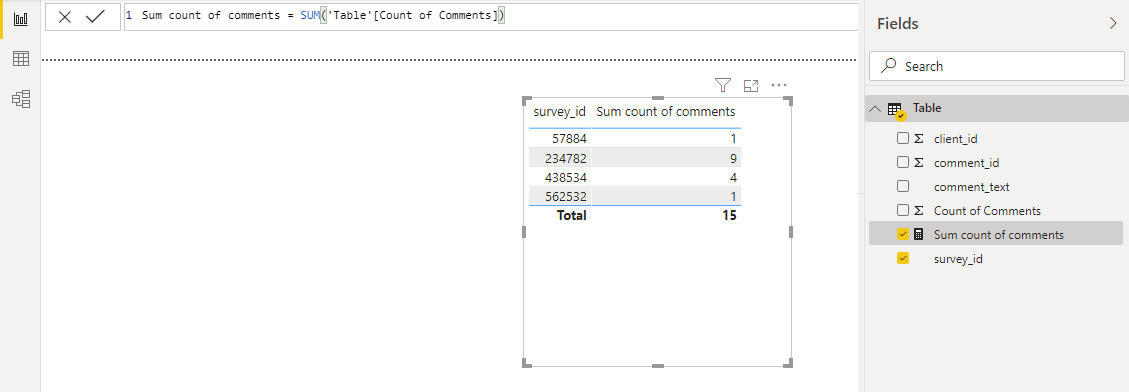Collapse the Fields pane with chevron
1129x392 pixels.
tap(1113, 23)
